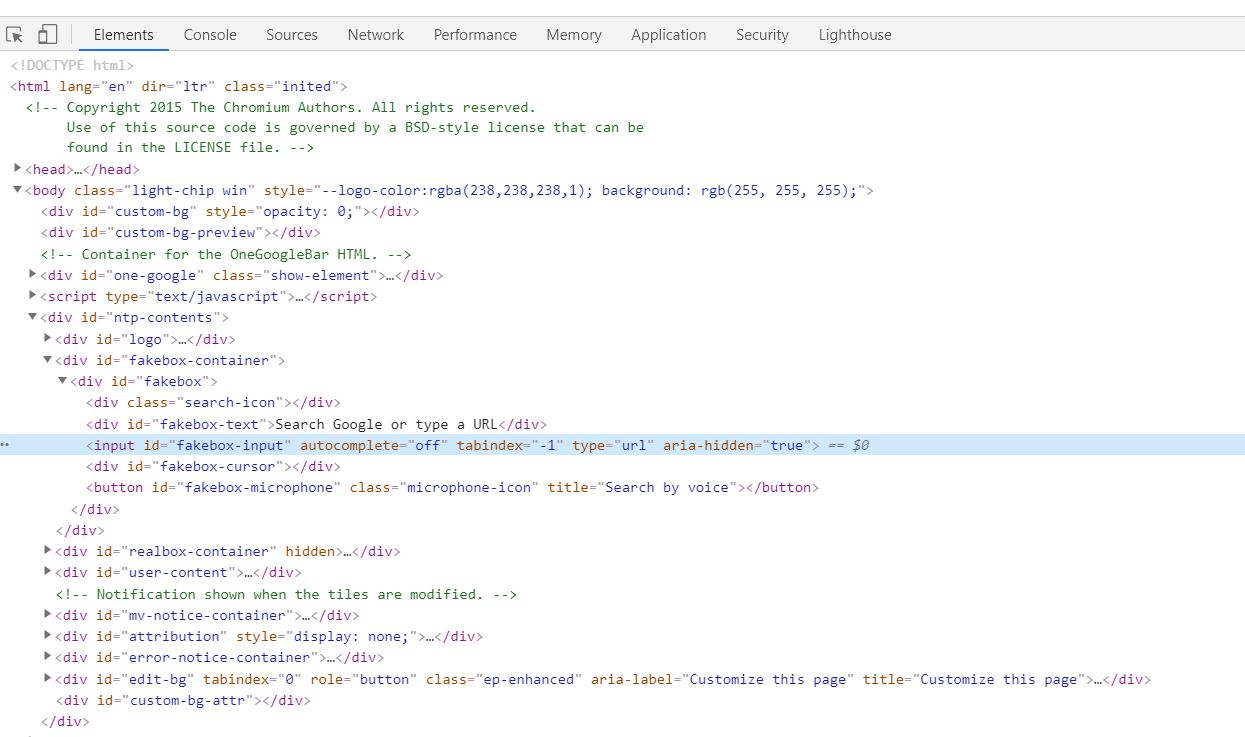Expand the mv-notice-container div arrow

(48, 614)
